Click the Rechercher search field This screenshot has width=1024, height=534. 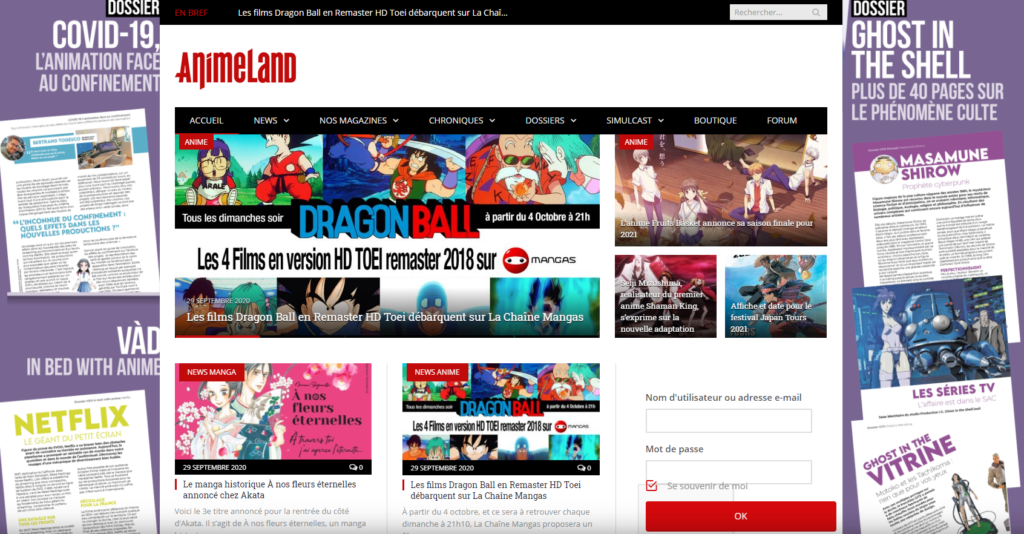(771, 12)
